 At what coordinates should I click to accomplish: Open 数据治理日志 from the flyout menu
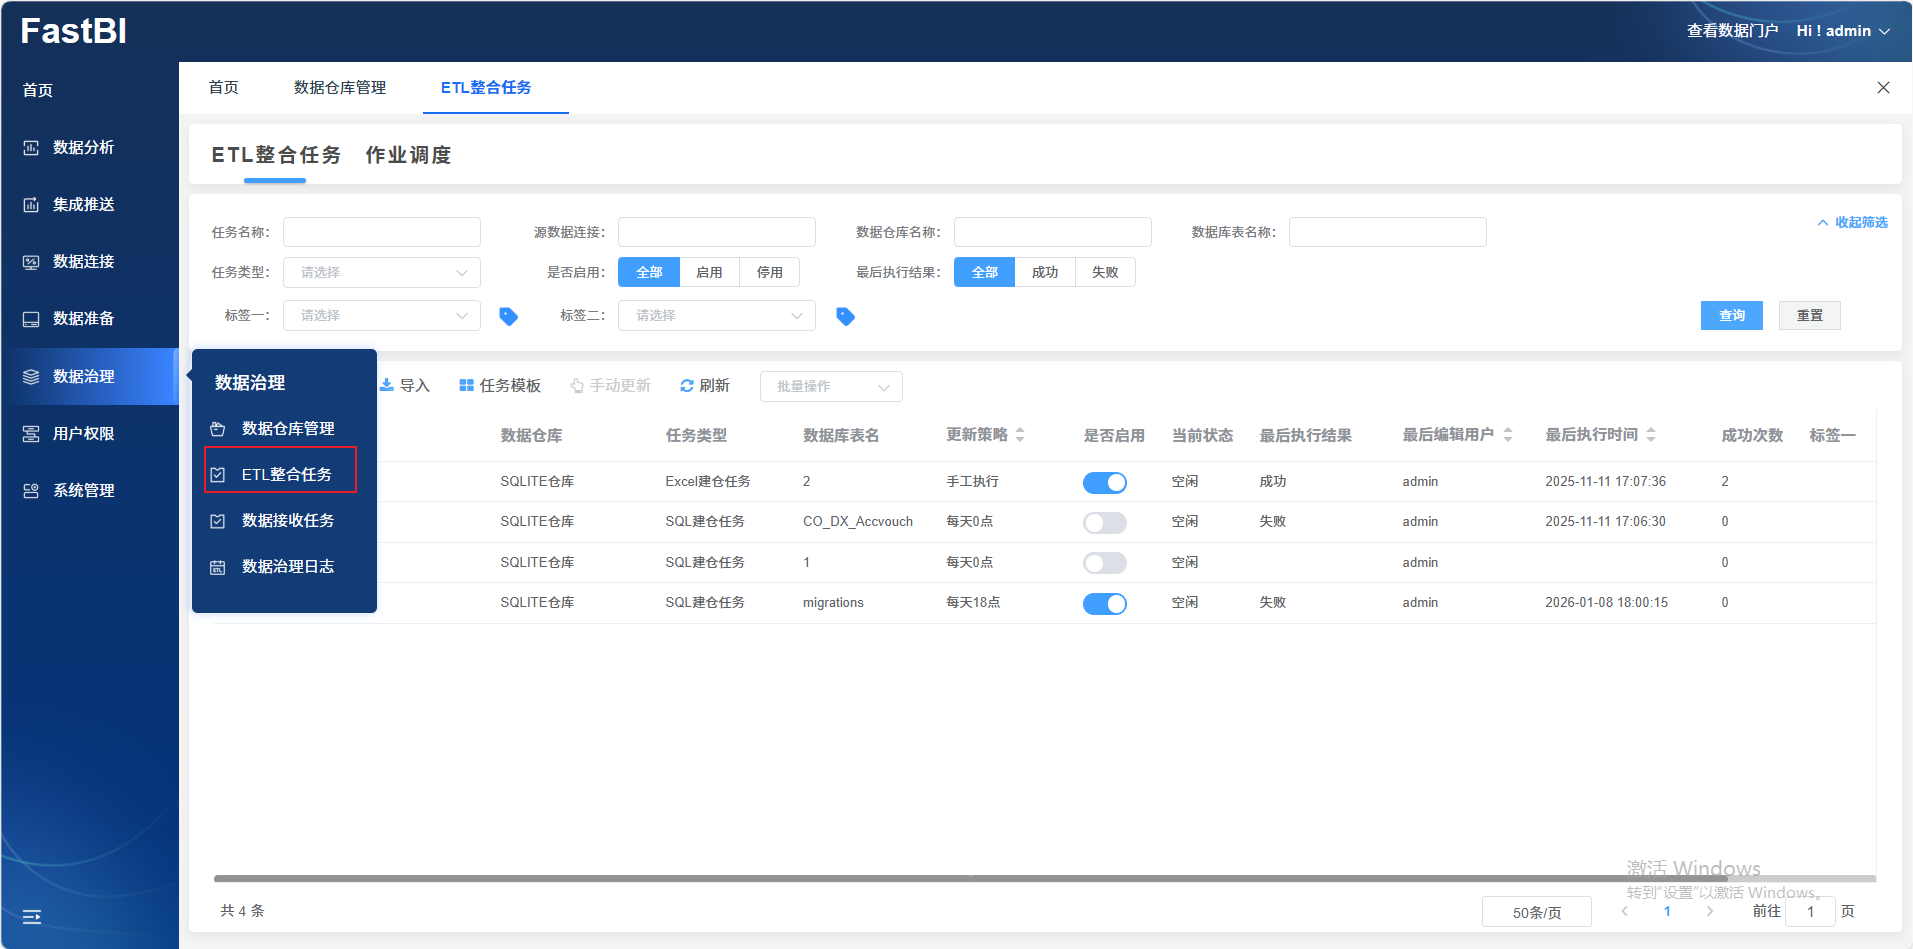tap(287, 566)
